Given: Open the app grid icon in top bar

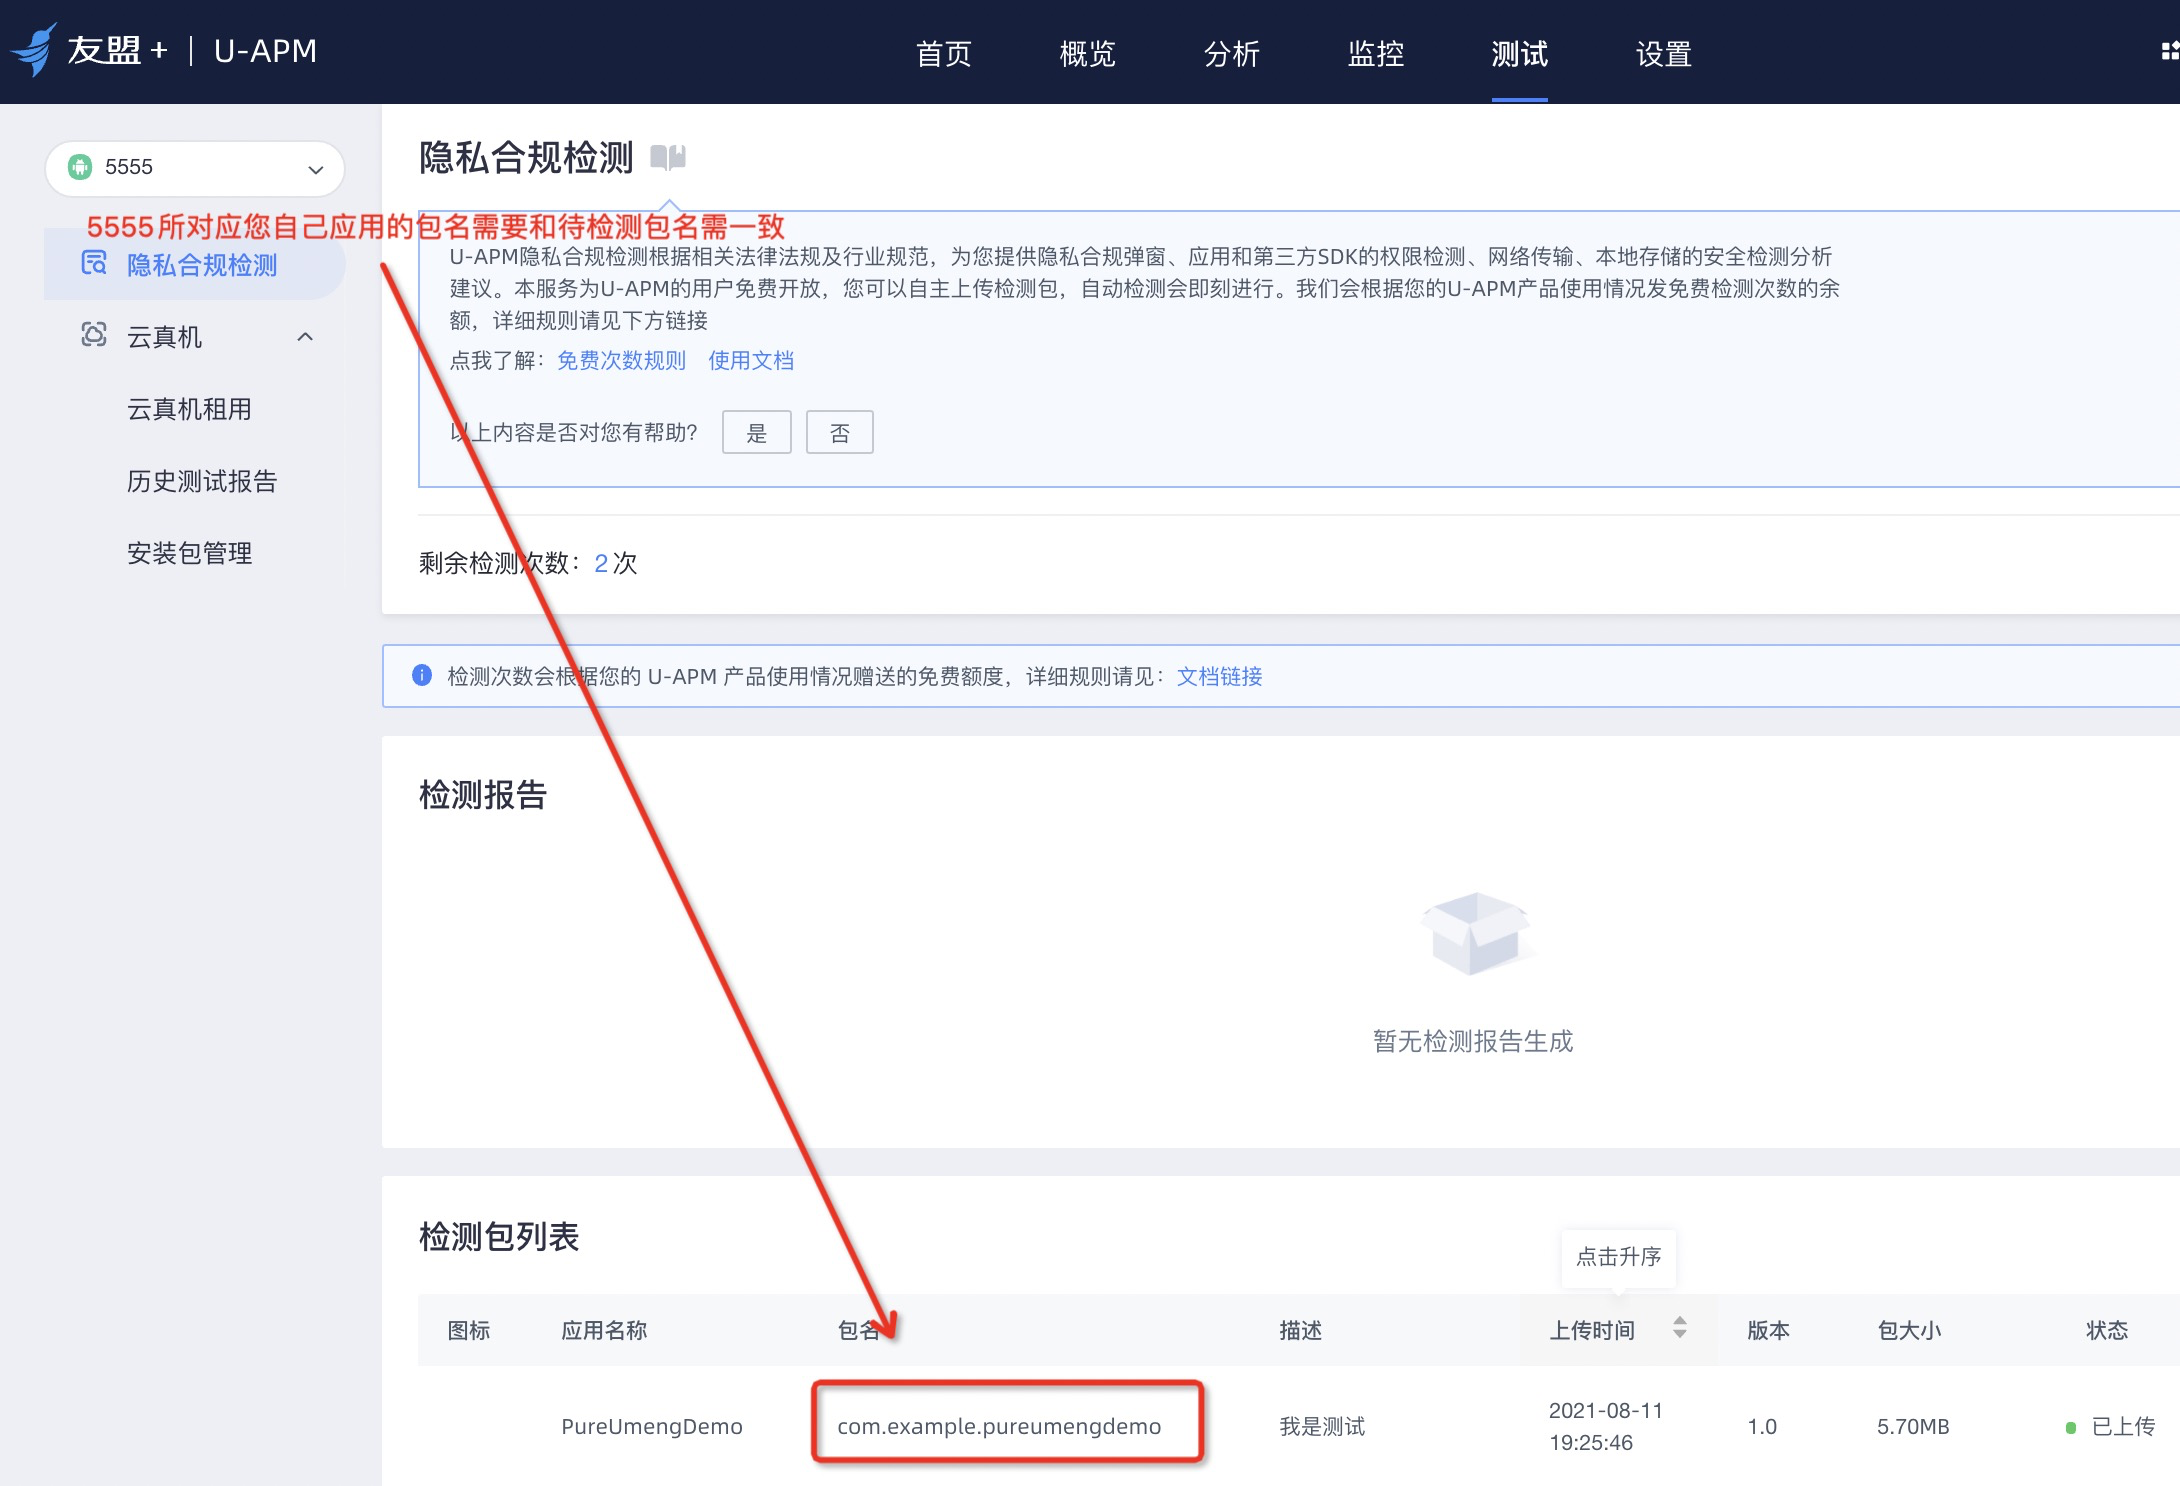Looking at the screenshot, I should (2169, 52).
